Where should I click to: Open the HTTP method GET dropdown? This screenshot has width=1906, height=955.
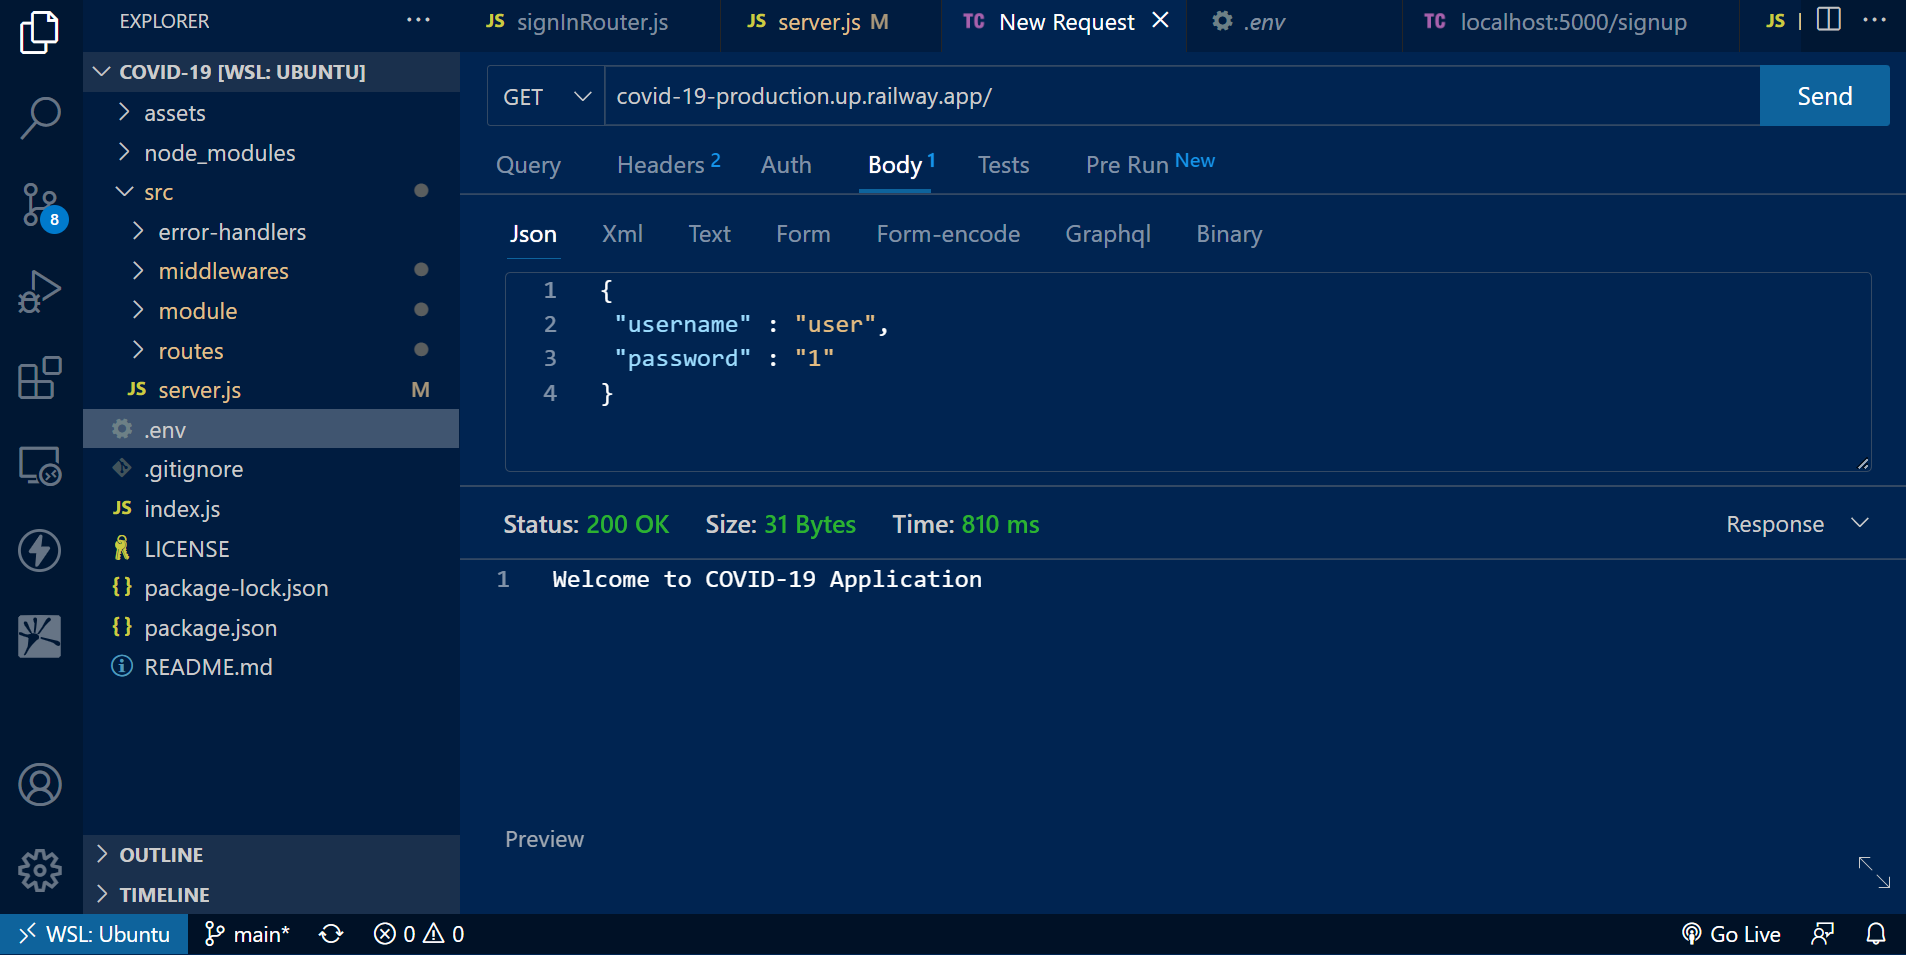coord(546,97)
